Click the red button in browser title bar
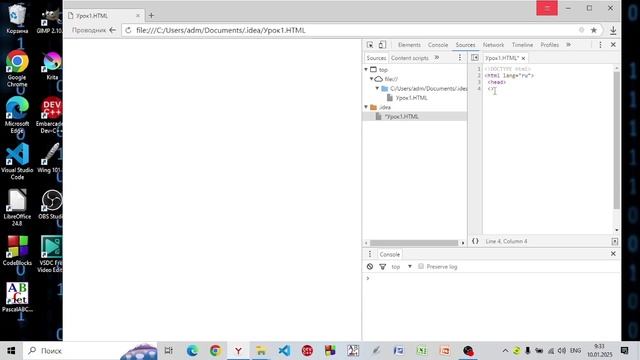 [x=547, y=8]
